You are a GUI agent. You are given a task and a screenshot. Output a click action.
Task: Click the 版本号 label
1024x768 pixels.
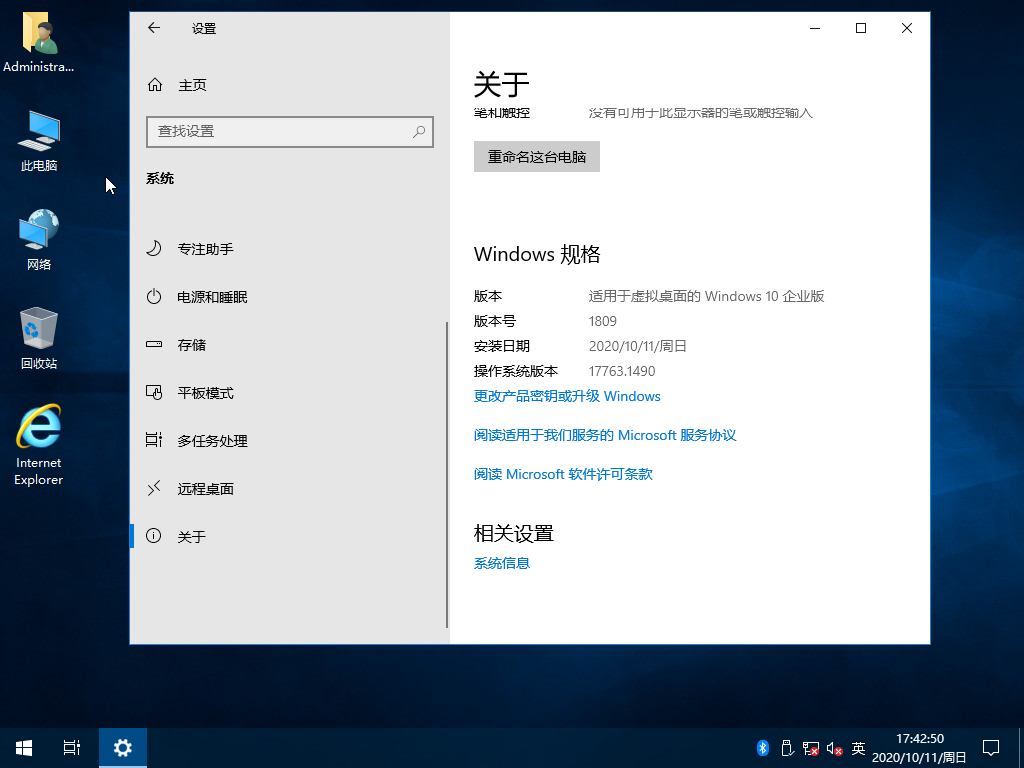click(494, 321)
